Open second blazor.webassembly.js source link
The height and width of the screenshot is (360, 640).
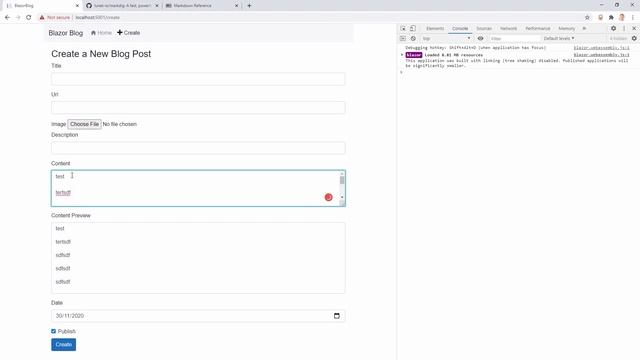601,55
